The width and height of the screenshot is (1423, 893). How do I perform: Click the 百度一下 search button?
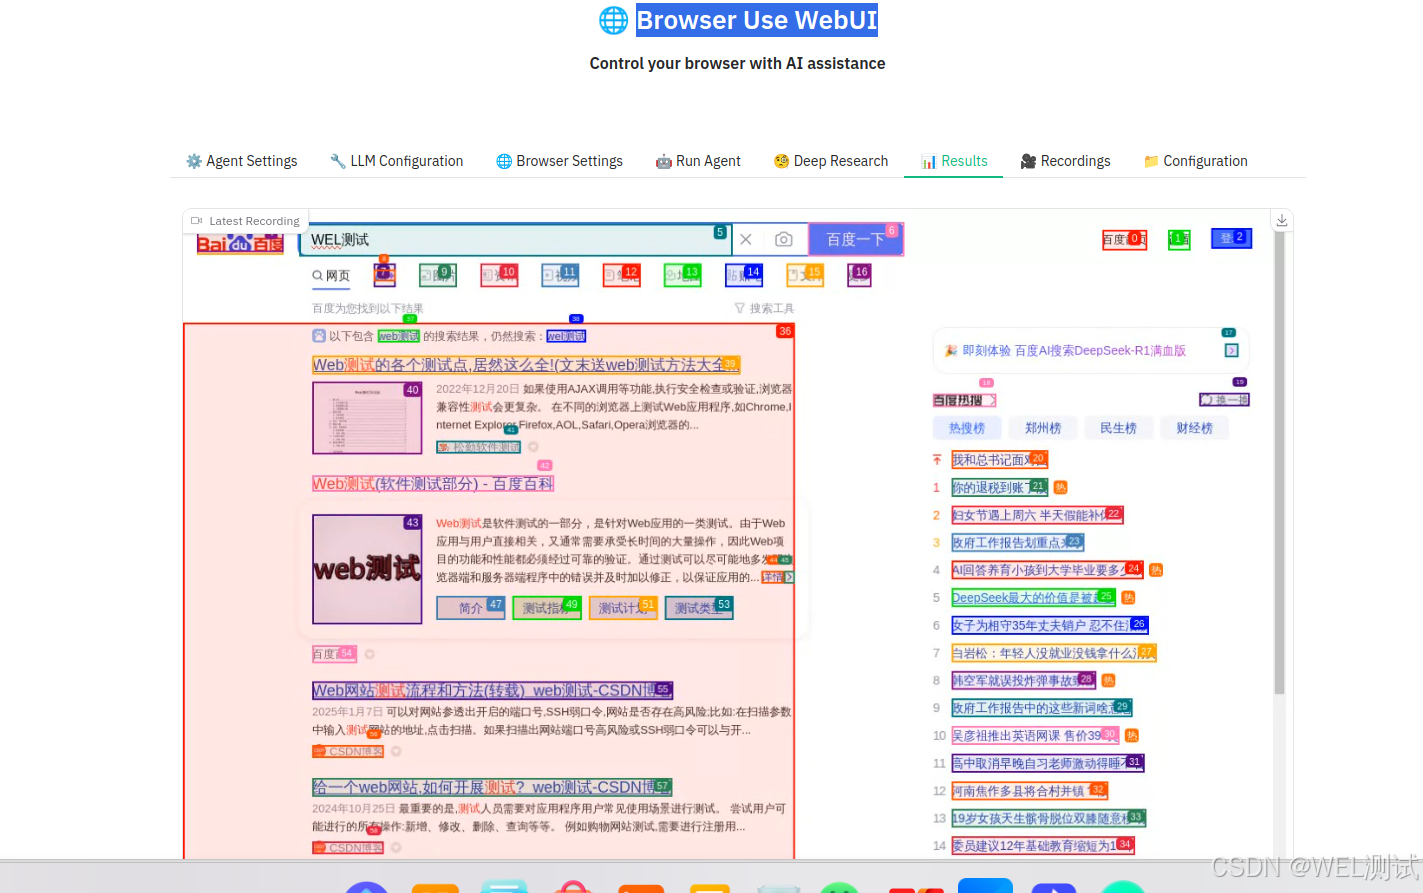pyautogui.click(x=856, y=239)
